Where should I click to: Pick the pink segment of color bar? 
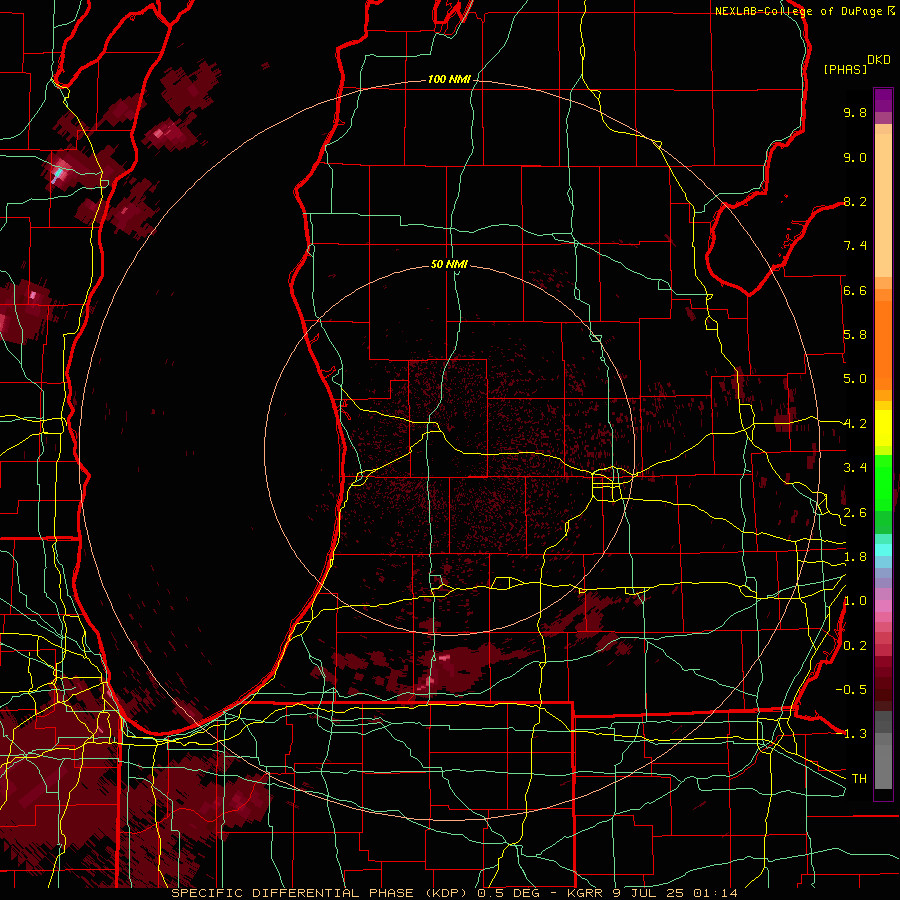[x=883, y=606]
